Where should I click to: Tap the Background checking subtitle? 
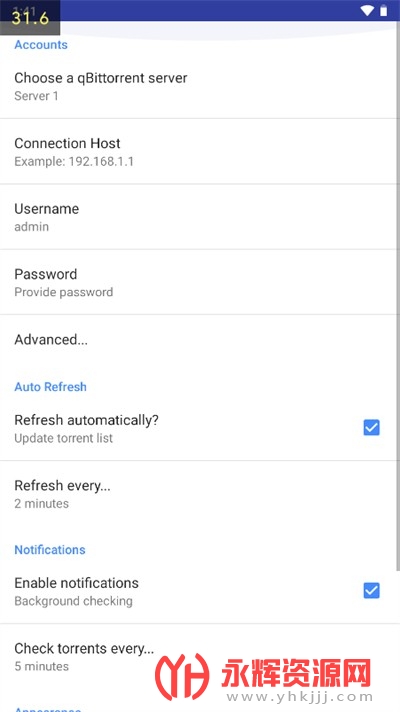click(74, 601)
